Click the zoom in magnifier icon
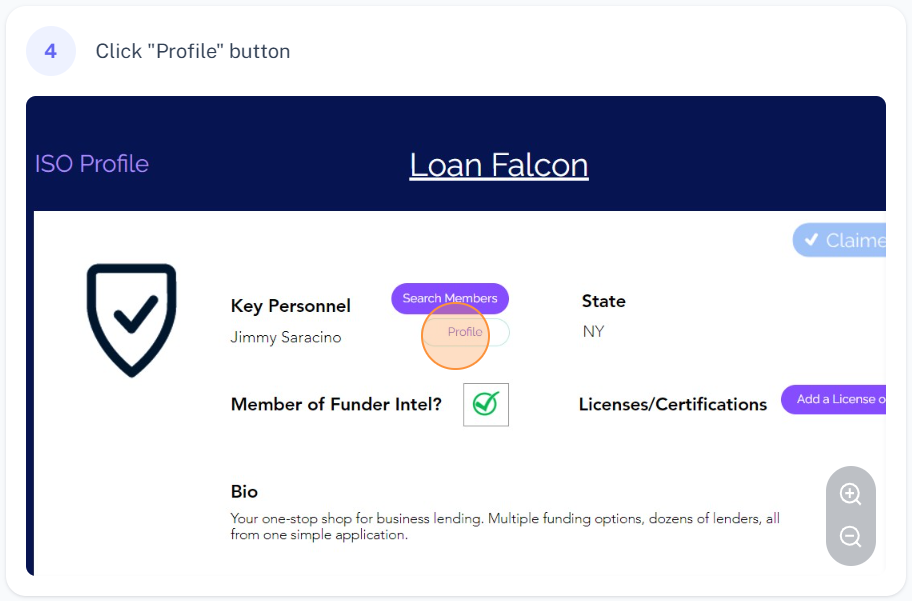Image resolution: width=912 pixels, height=601 pixels. click(850, 494)
